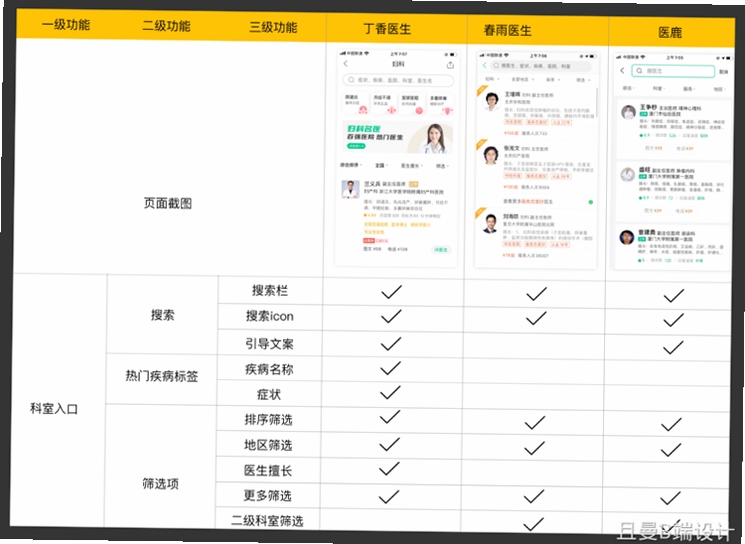Viewport: 745px width, 544px height.
Task: Click 医鹿 checkmark in 搜索栏 row
Action: 674,296
